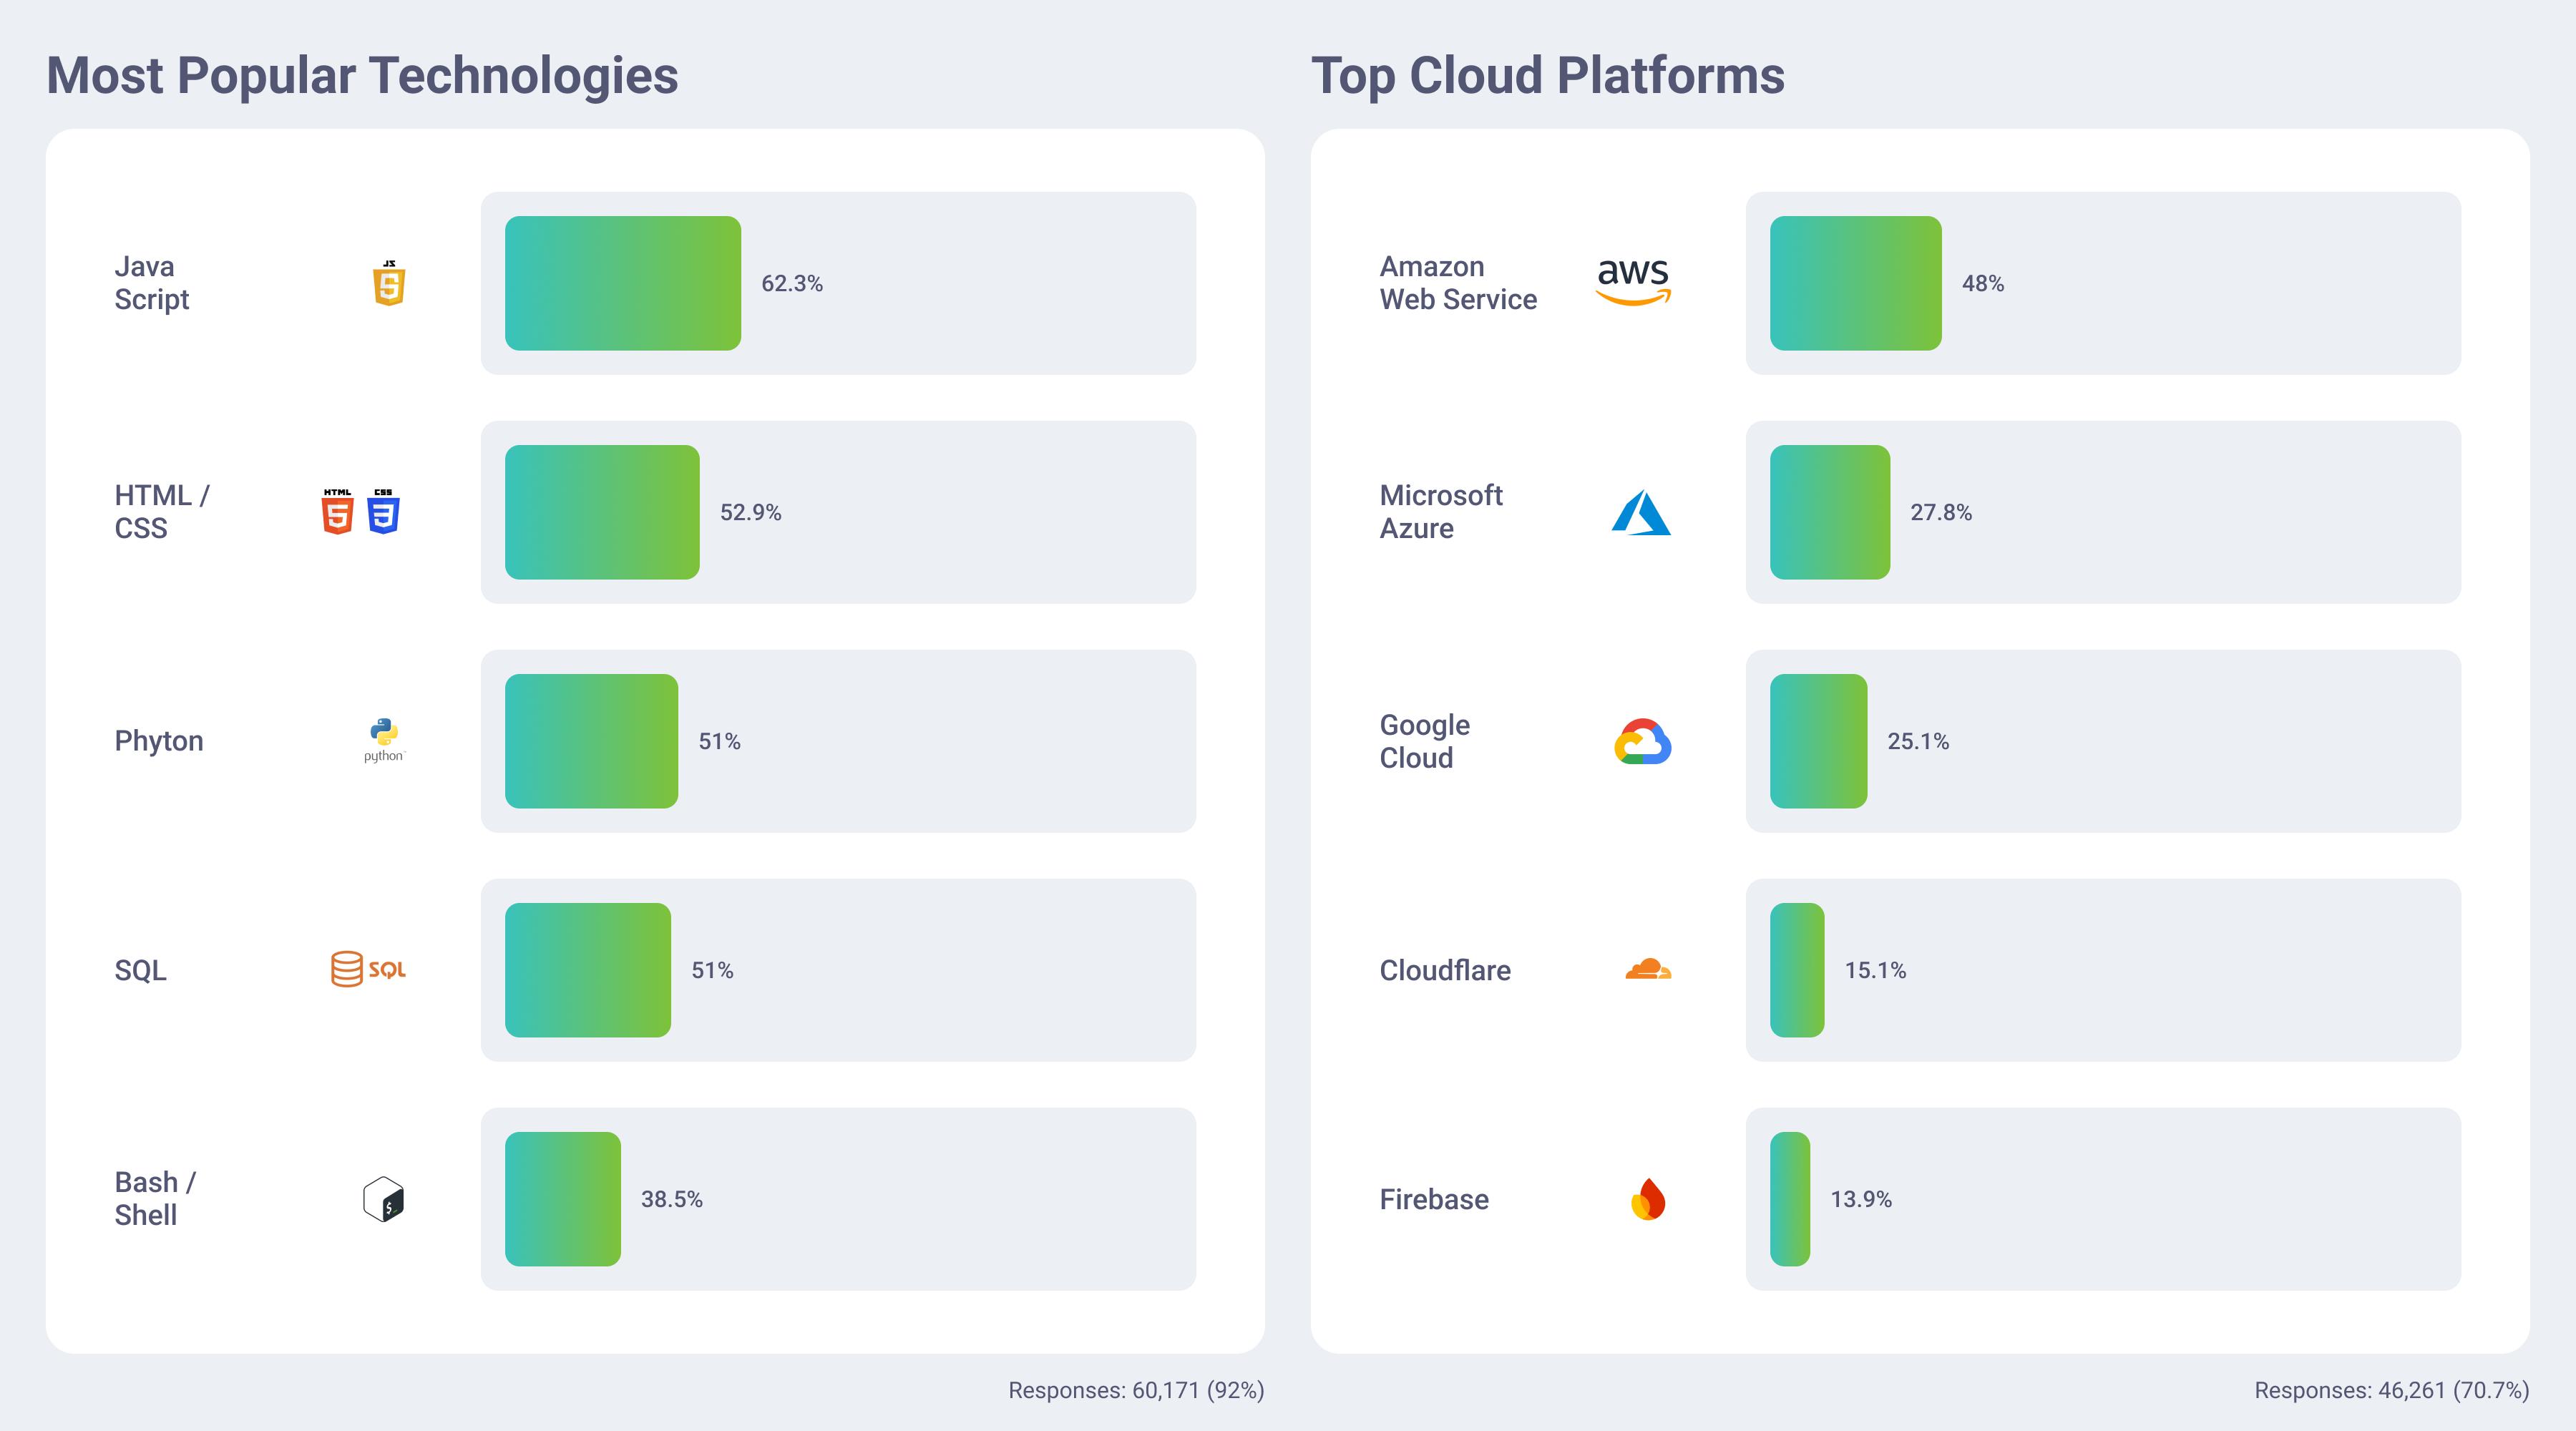The image size is (2576, 1431).
Task: Click the 'Most Popular Technologies' heading
Action: [x=362, y=76]
